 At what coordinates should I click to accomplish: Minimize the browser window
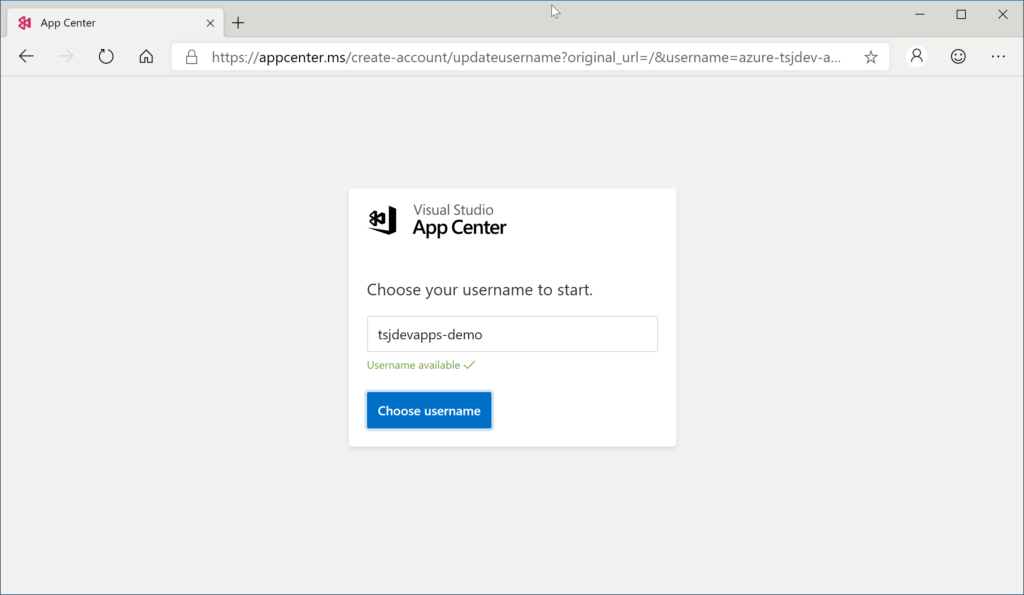coord(920,14)
